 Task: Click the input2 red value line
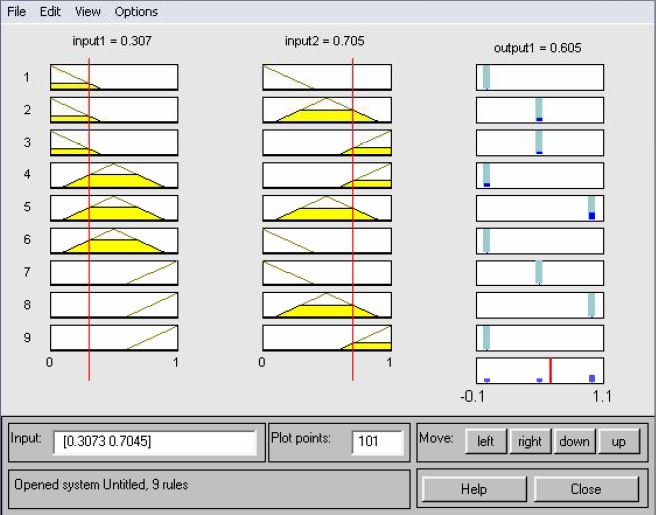click(x=353, y=219)
